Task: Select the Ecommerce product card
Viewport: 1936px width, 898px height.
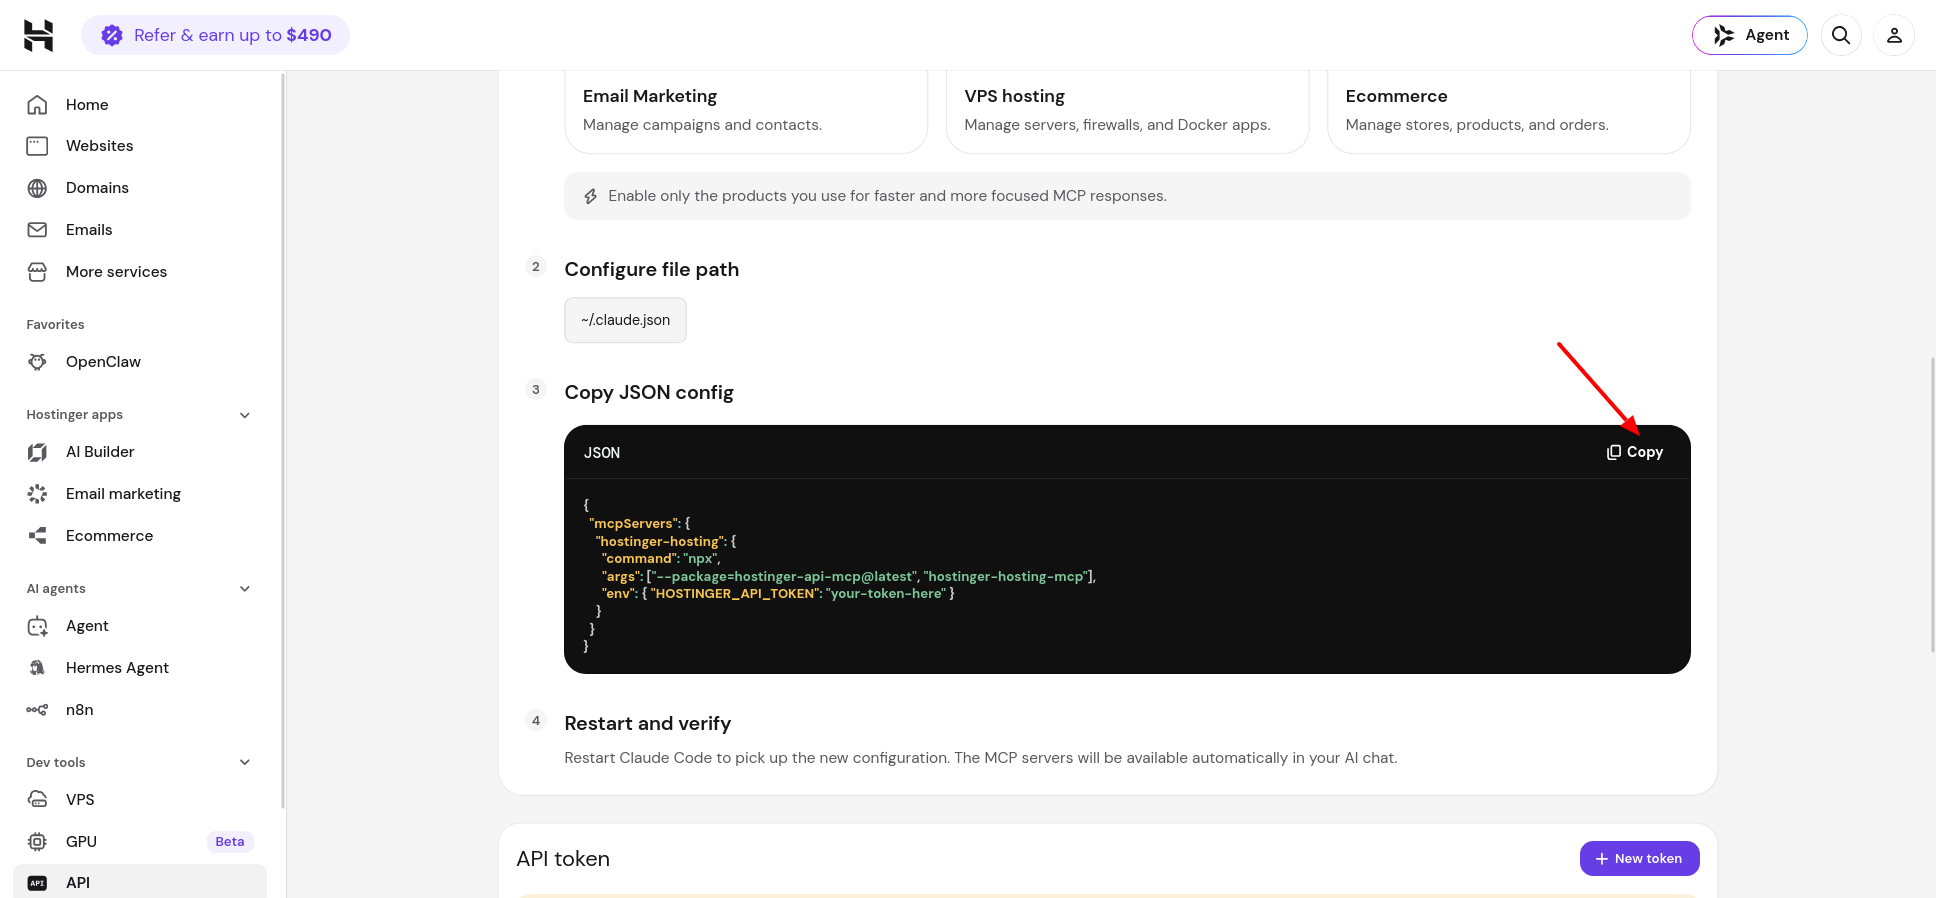Action: point(1508,111)
